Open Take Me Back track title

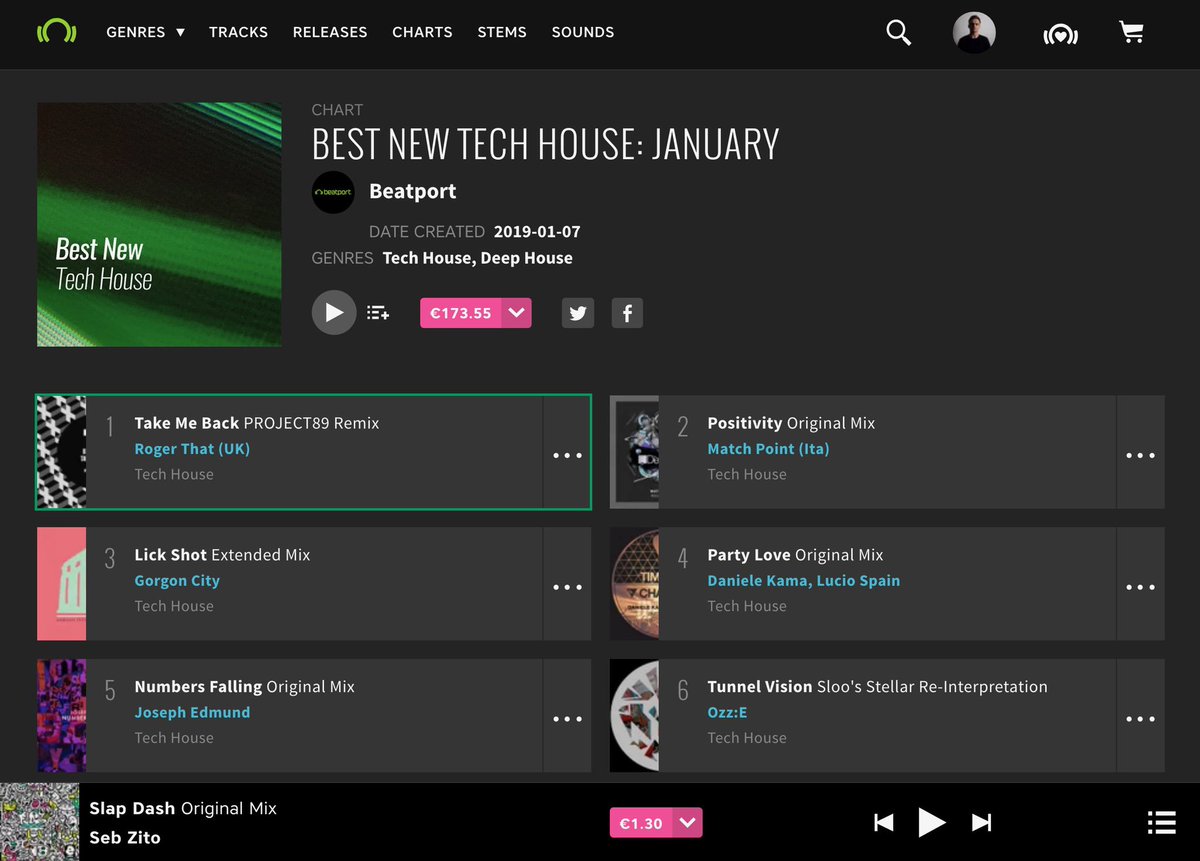pyautogui.click(x=257, y=423)
